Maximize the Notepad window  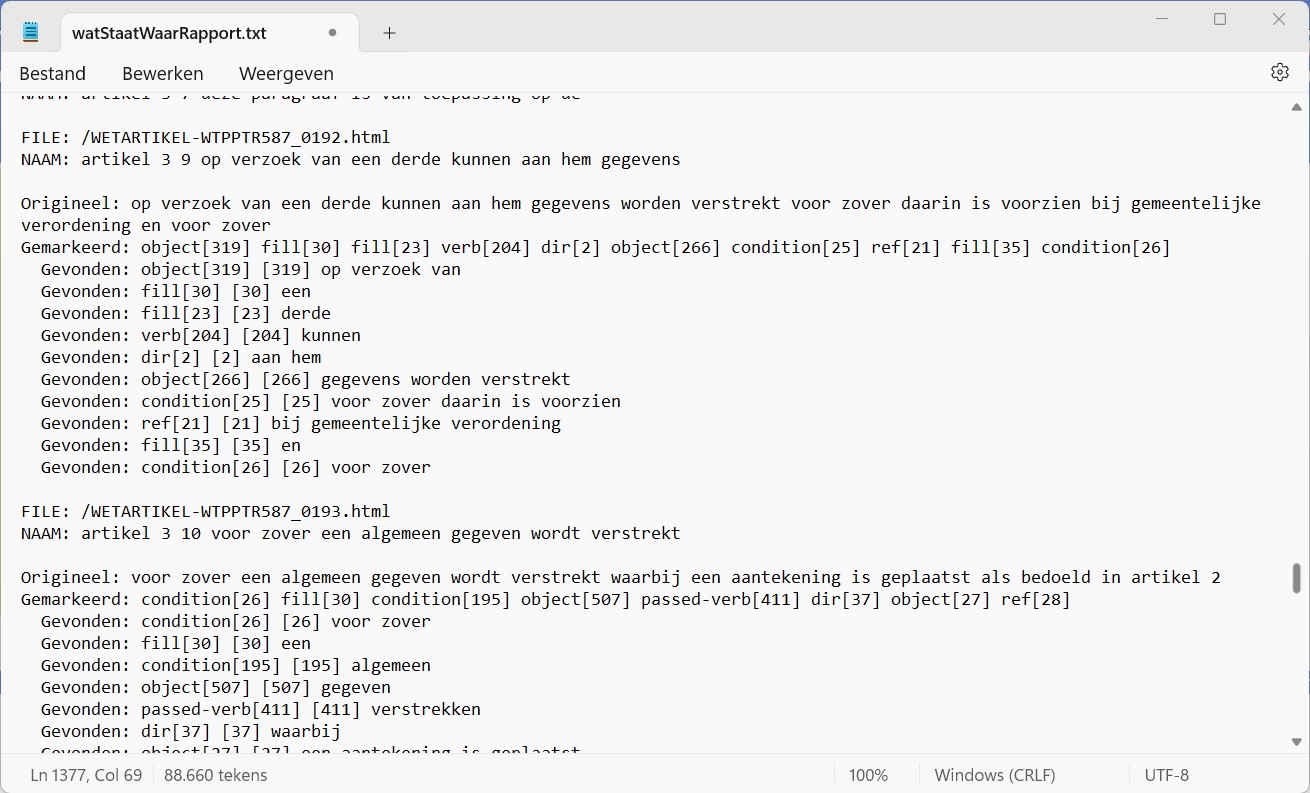1220,19
